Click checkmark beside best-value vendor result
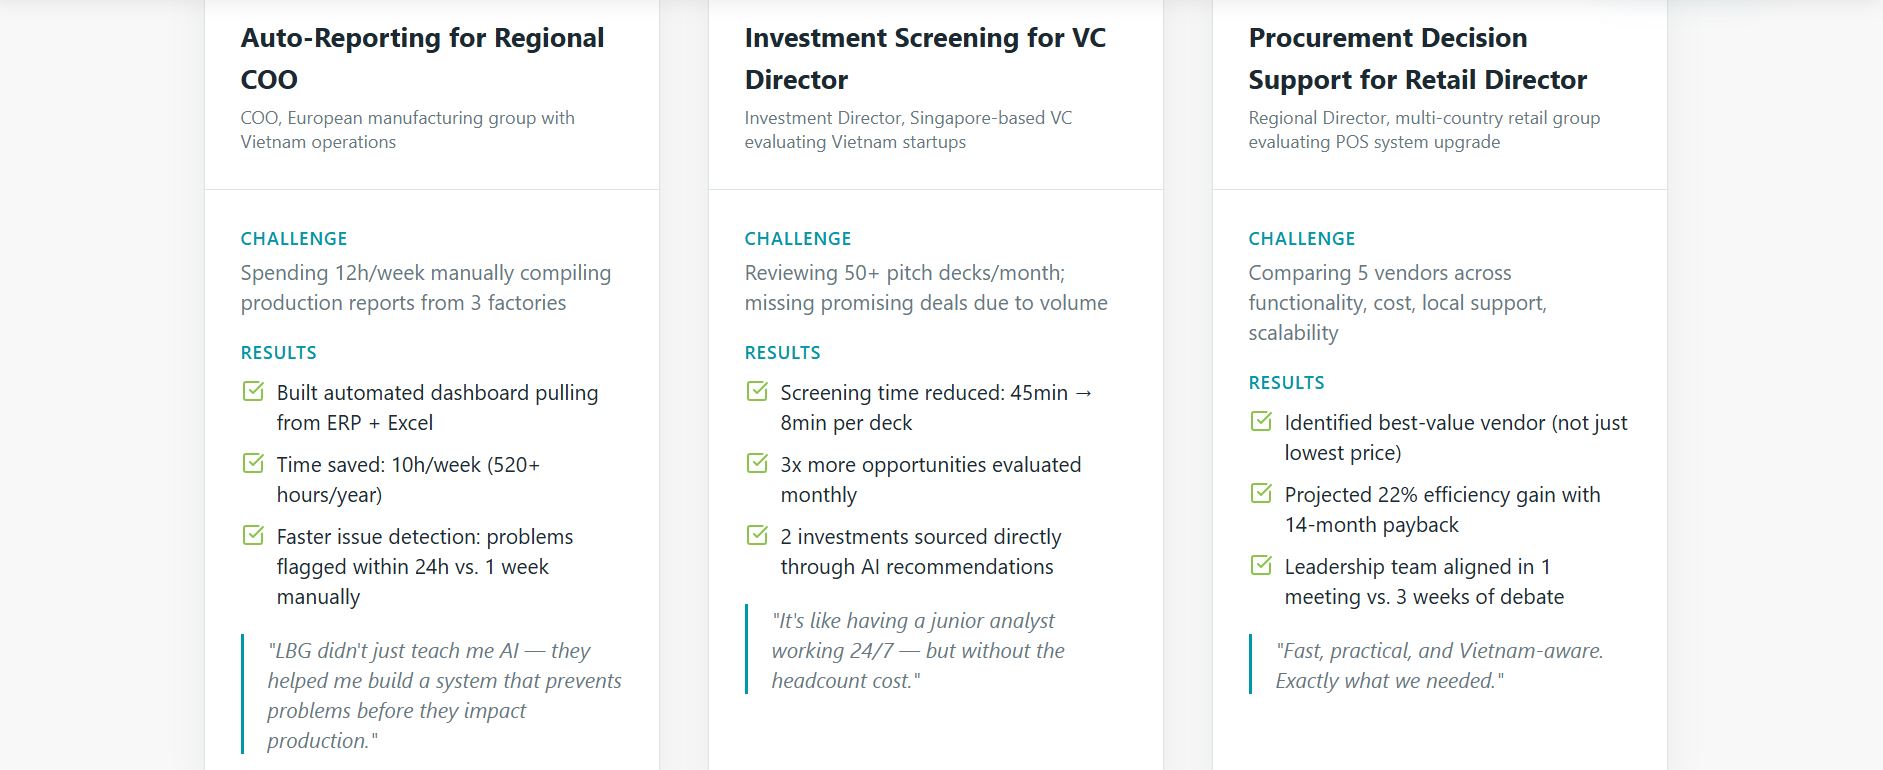 pyautogui.click(x=1261, y=421)
